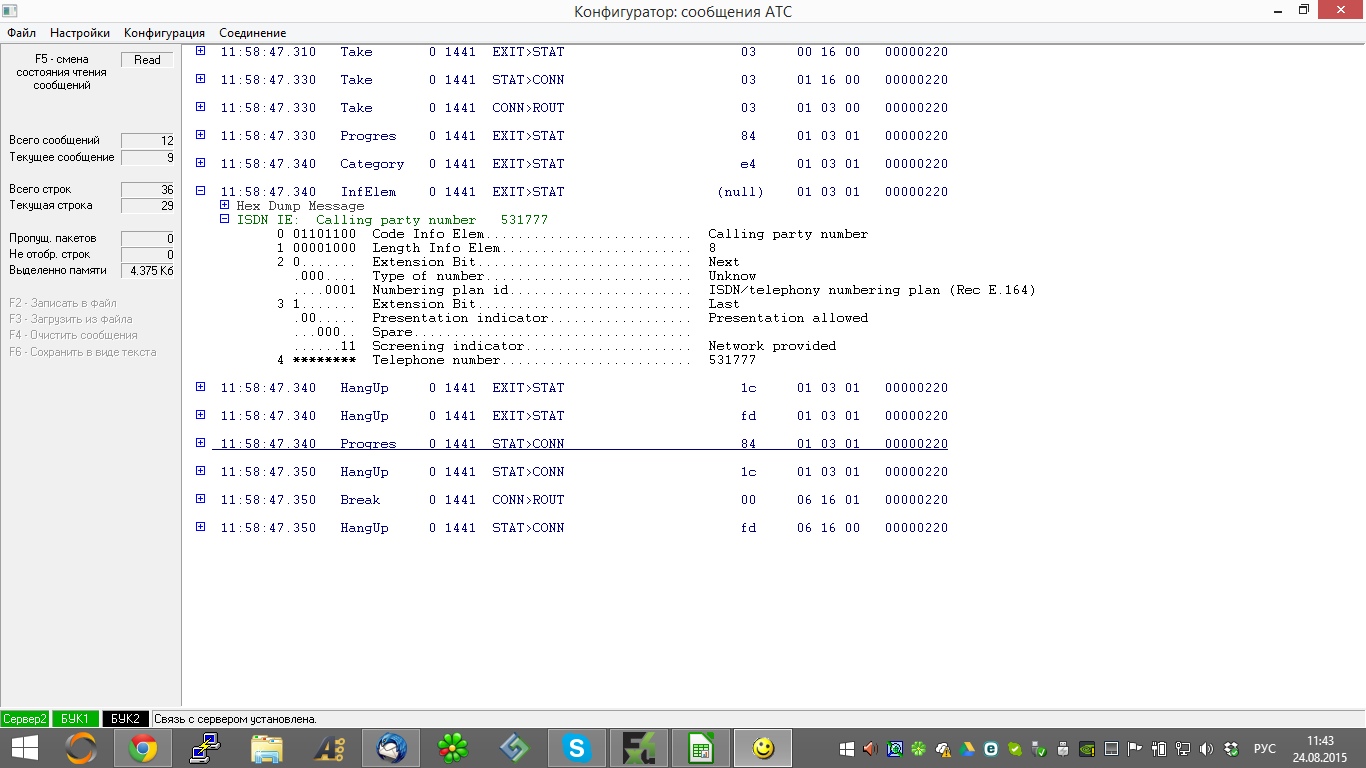
Task: Click the black БУК2 status indicator
Action: coord(125,719)
